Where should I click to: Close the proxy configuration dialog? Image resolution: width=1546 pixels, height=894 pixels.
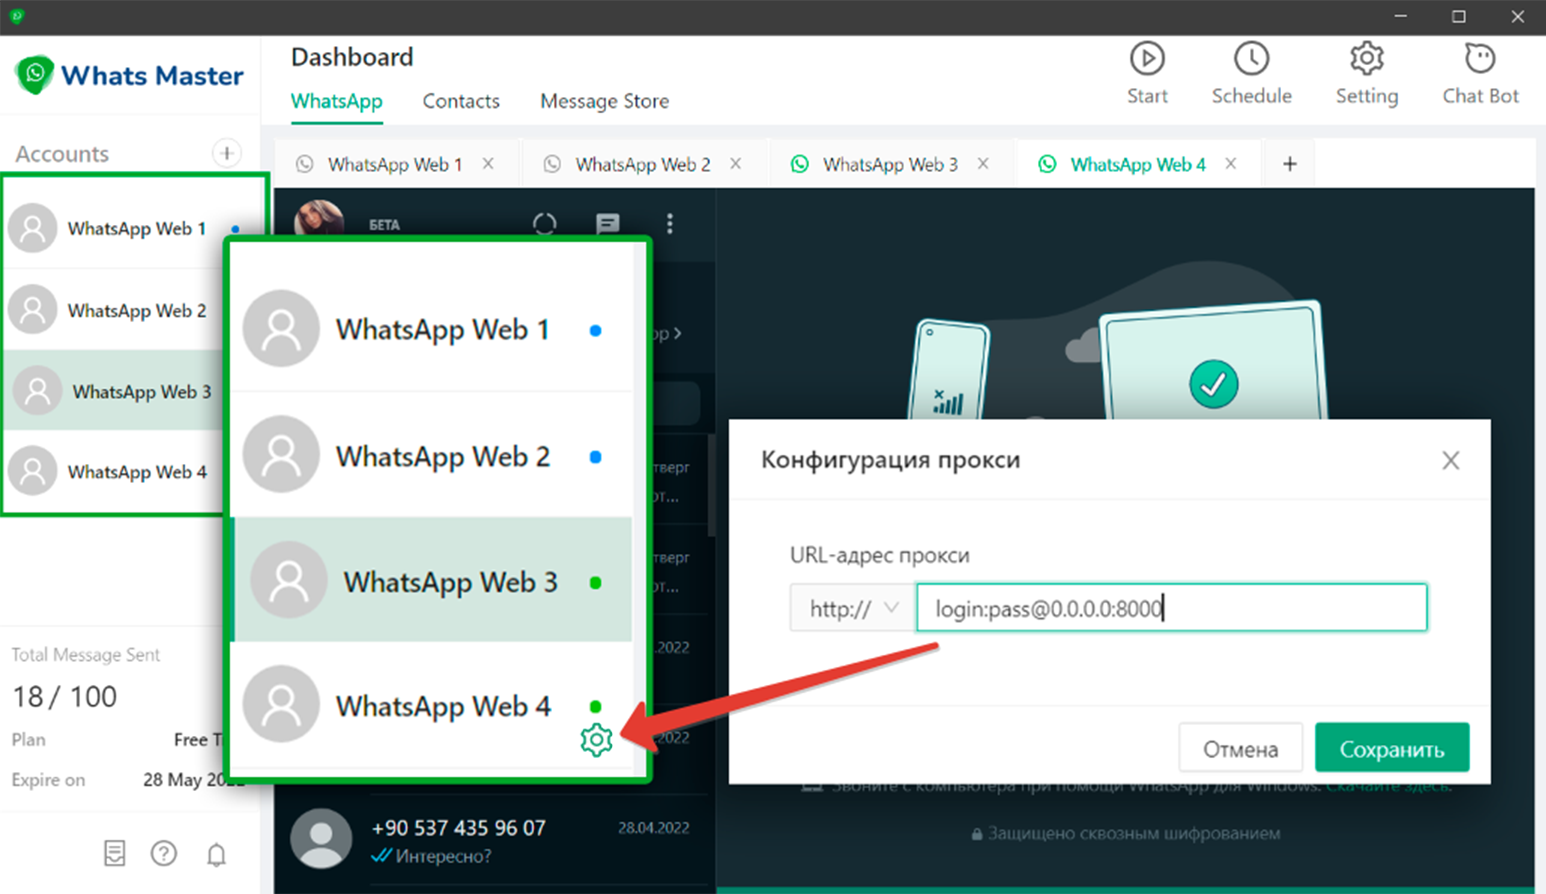pos(1450,460)
